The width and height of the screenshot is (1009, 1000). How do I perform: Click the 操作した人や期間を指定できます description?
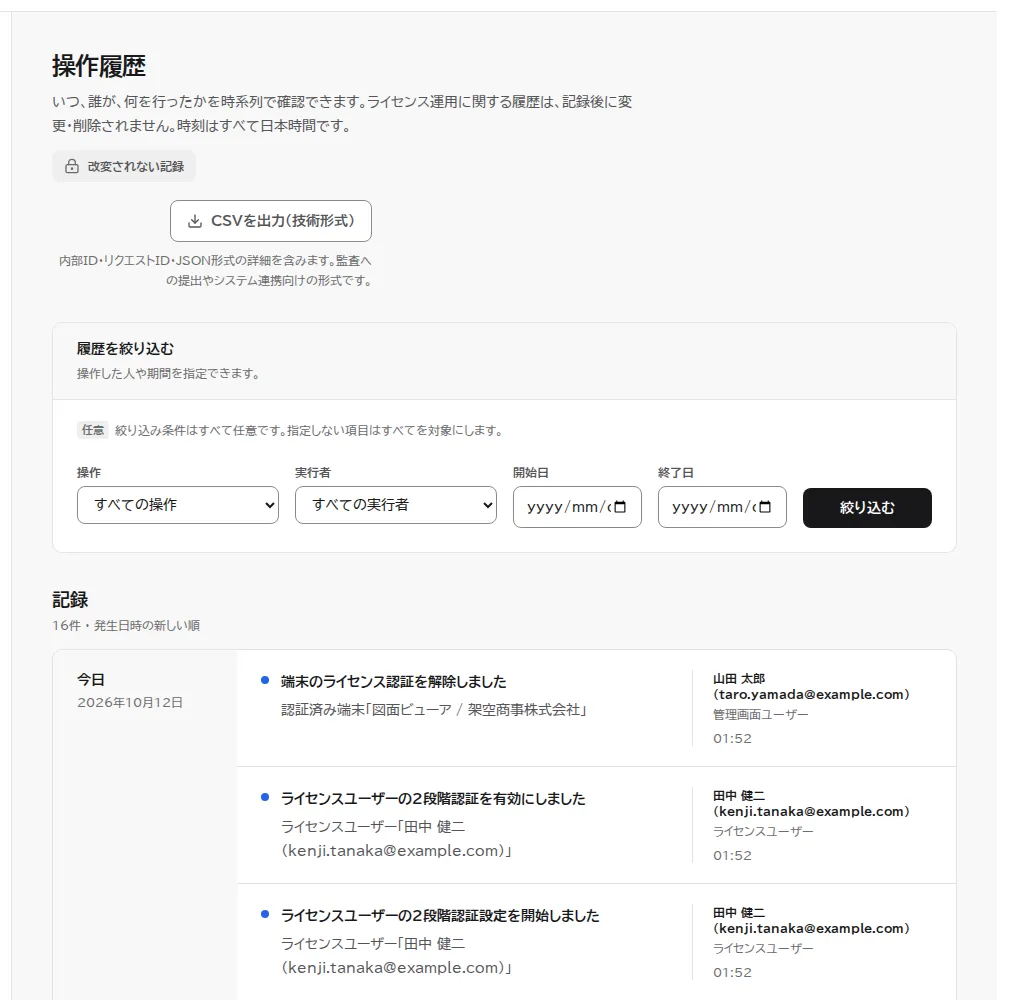tap(168, 374)
